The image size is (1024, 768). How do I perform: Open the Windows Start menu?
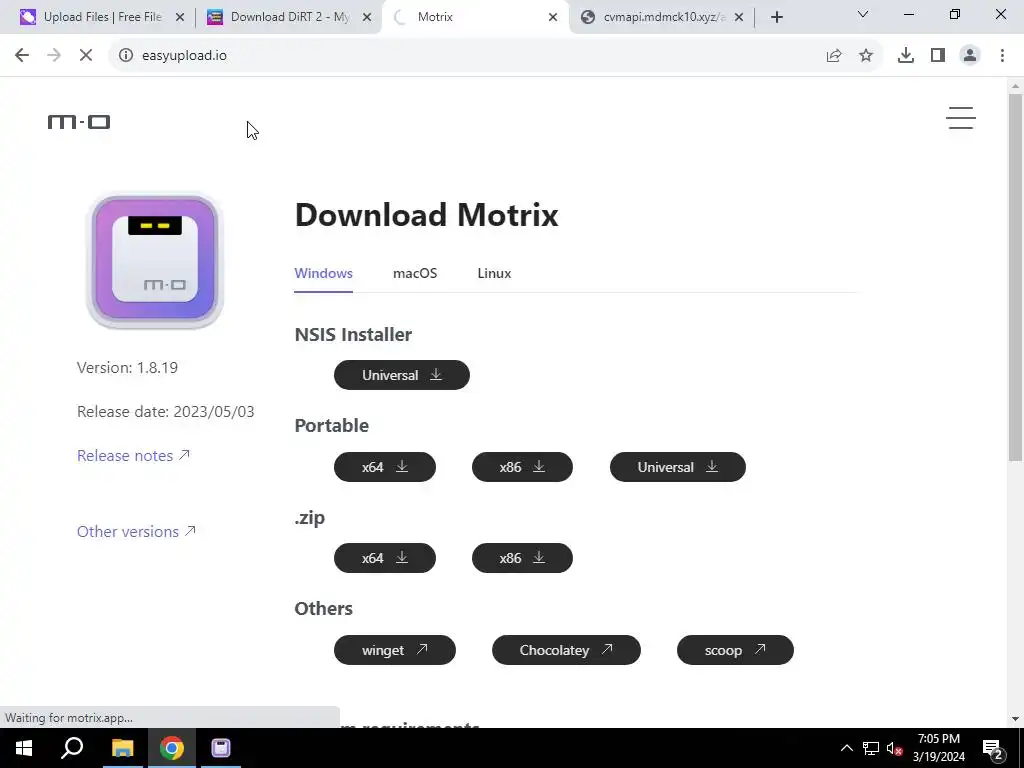pyautogui.click(x=24, y=748)
